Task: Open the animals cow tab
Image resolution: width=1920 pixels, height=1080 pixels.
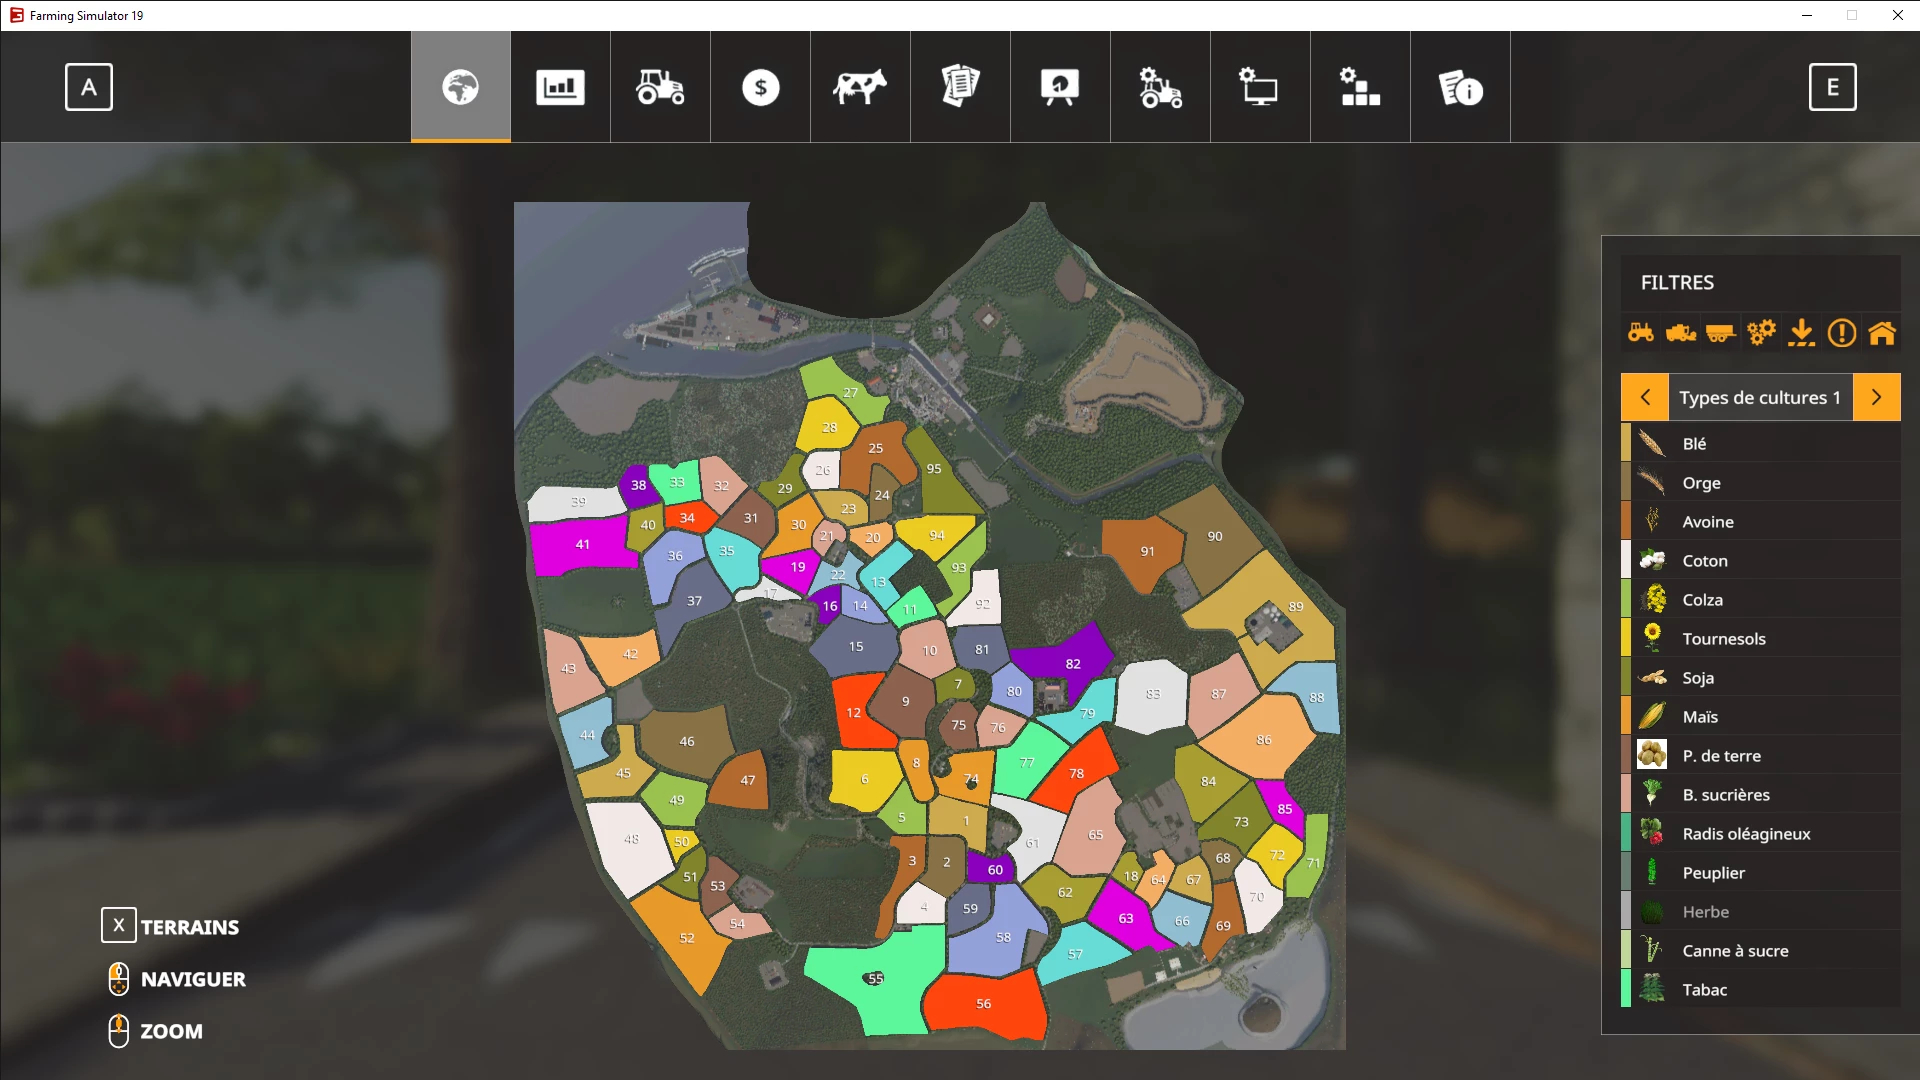Action: pos(860,87)
